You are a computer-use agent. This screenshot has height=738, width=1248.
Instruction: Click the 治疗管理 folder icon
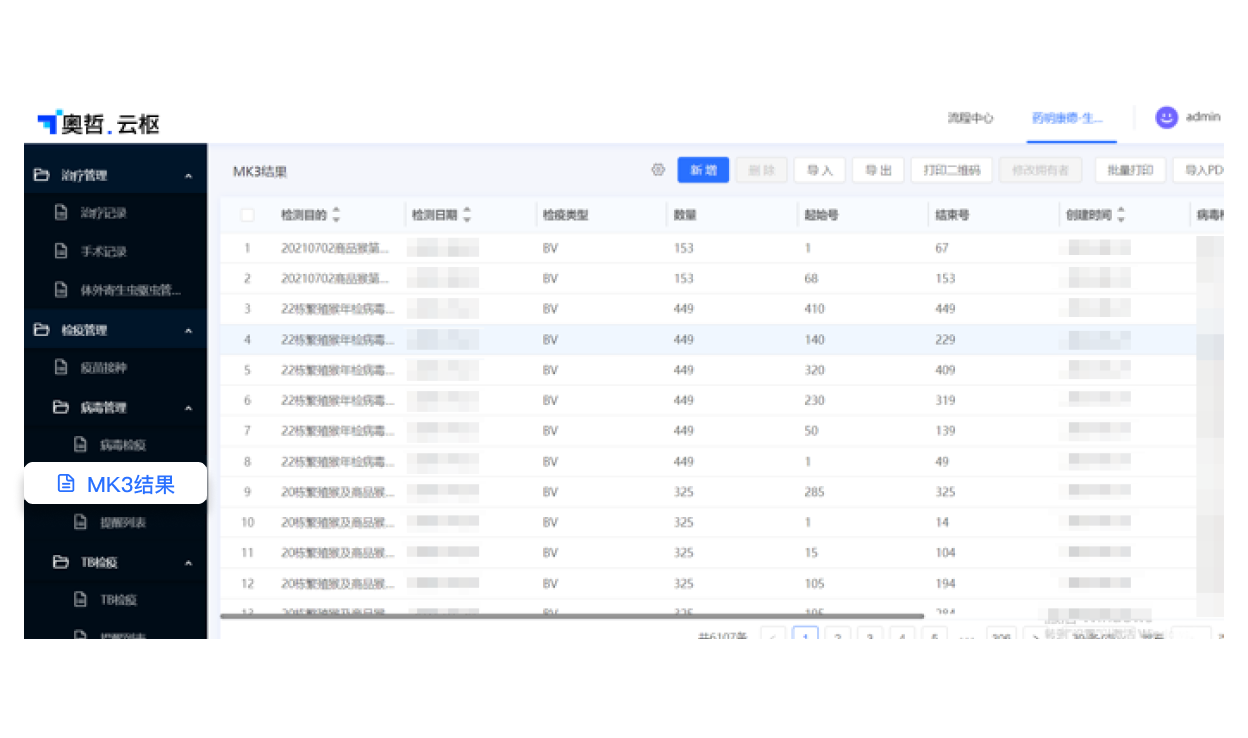click(41, 175)
